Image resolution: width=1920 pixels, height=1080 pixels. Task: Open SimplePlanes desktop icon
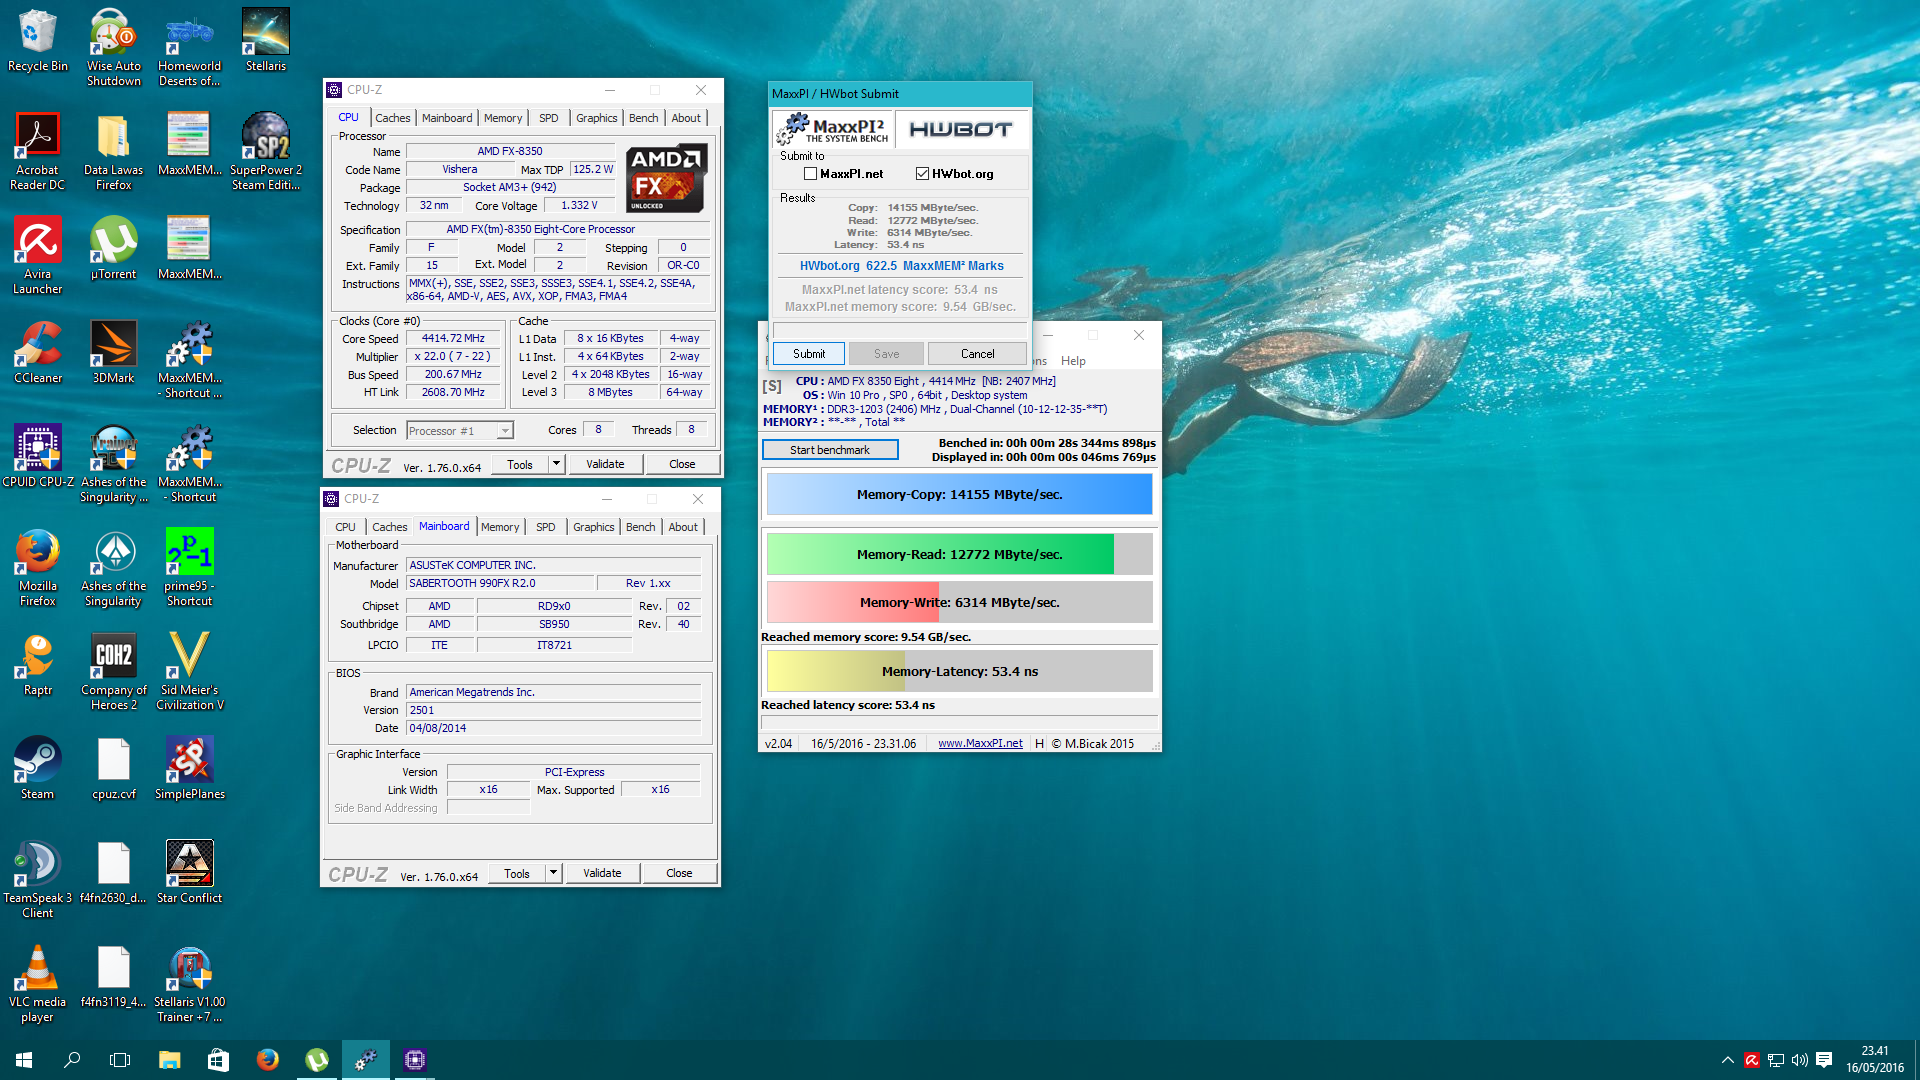pos(190,768)
